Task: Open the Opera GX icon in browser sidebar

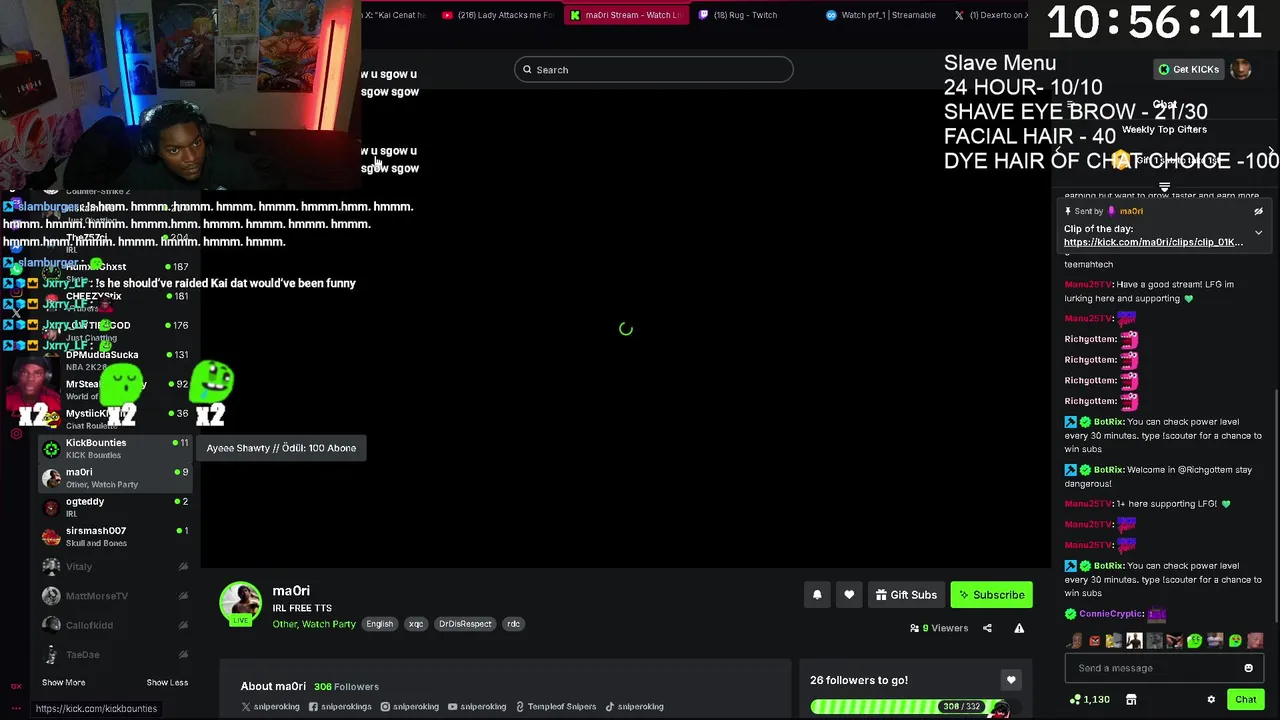Action: [x=15, y=686]
